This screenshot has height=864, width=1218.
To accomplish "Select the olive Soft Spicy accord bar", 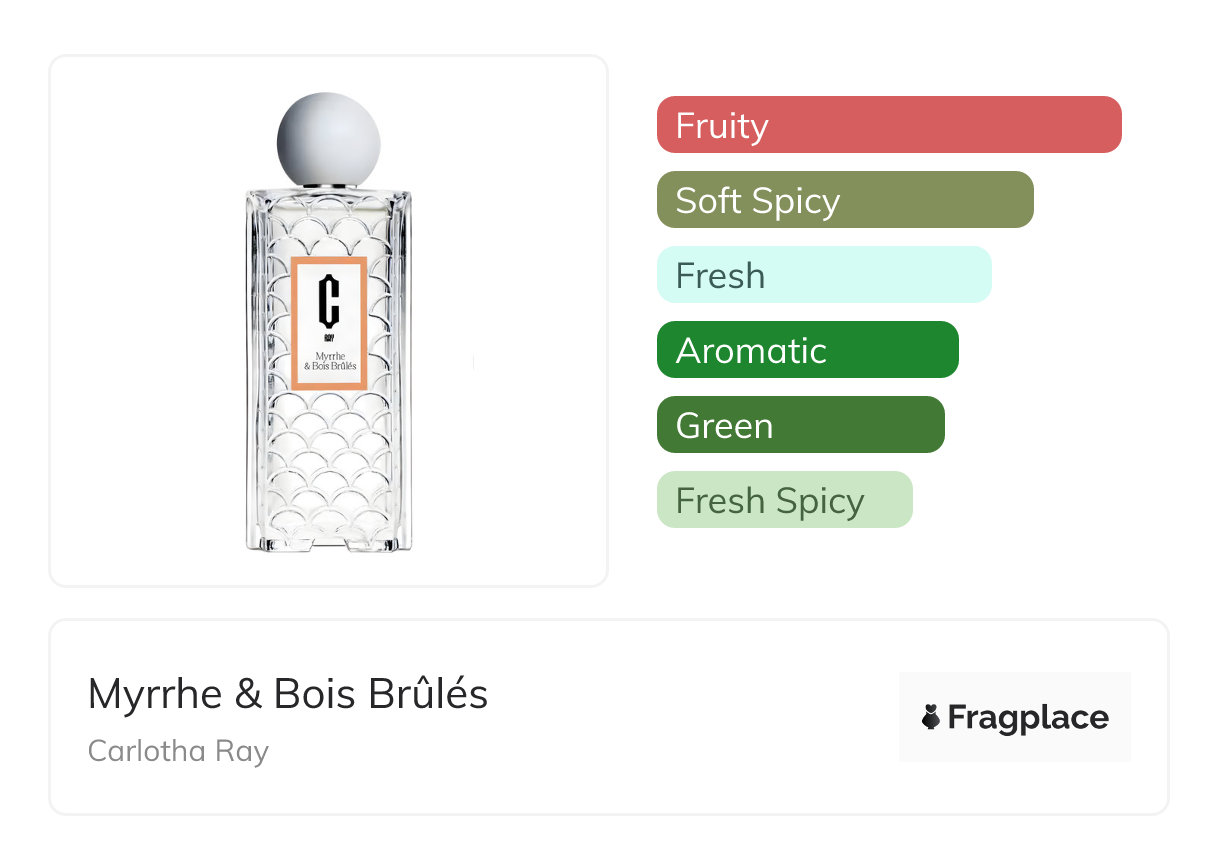I will (845, 200).
